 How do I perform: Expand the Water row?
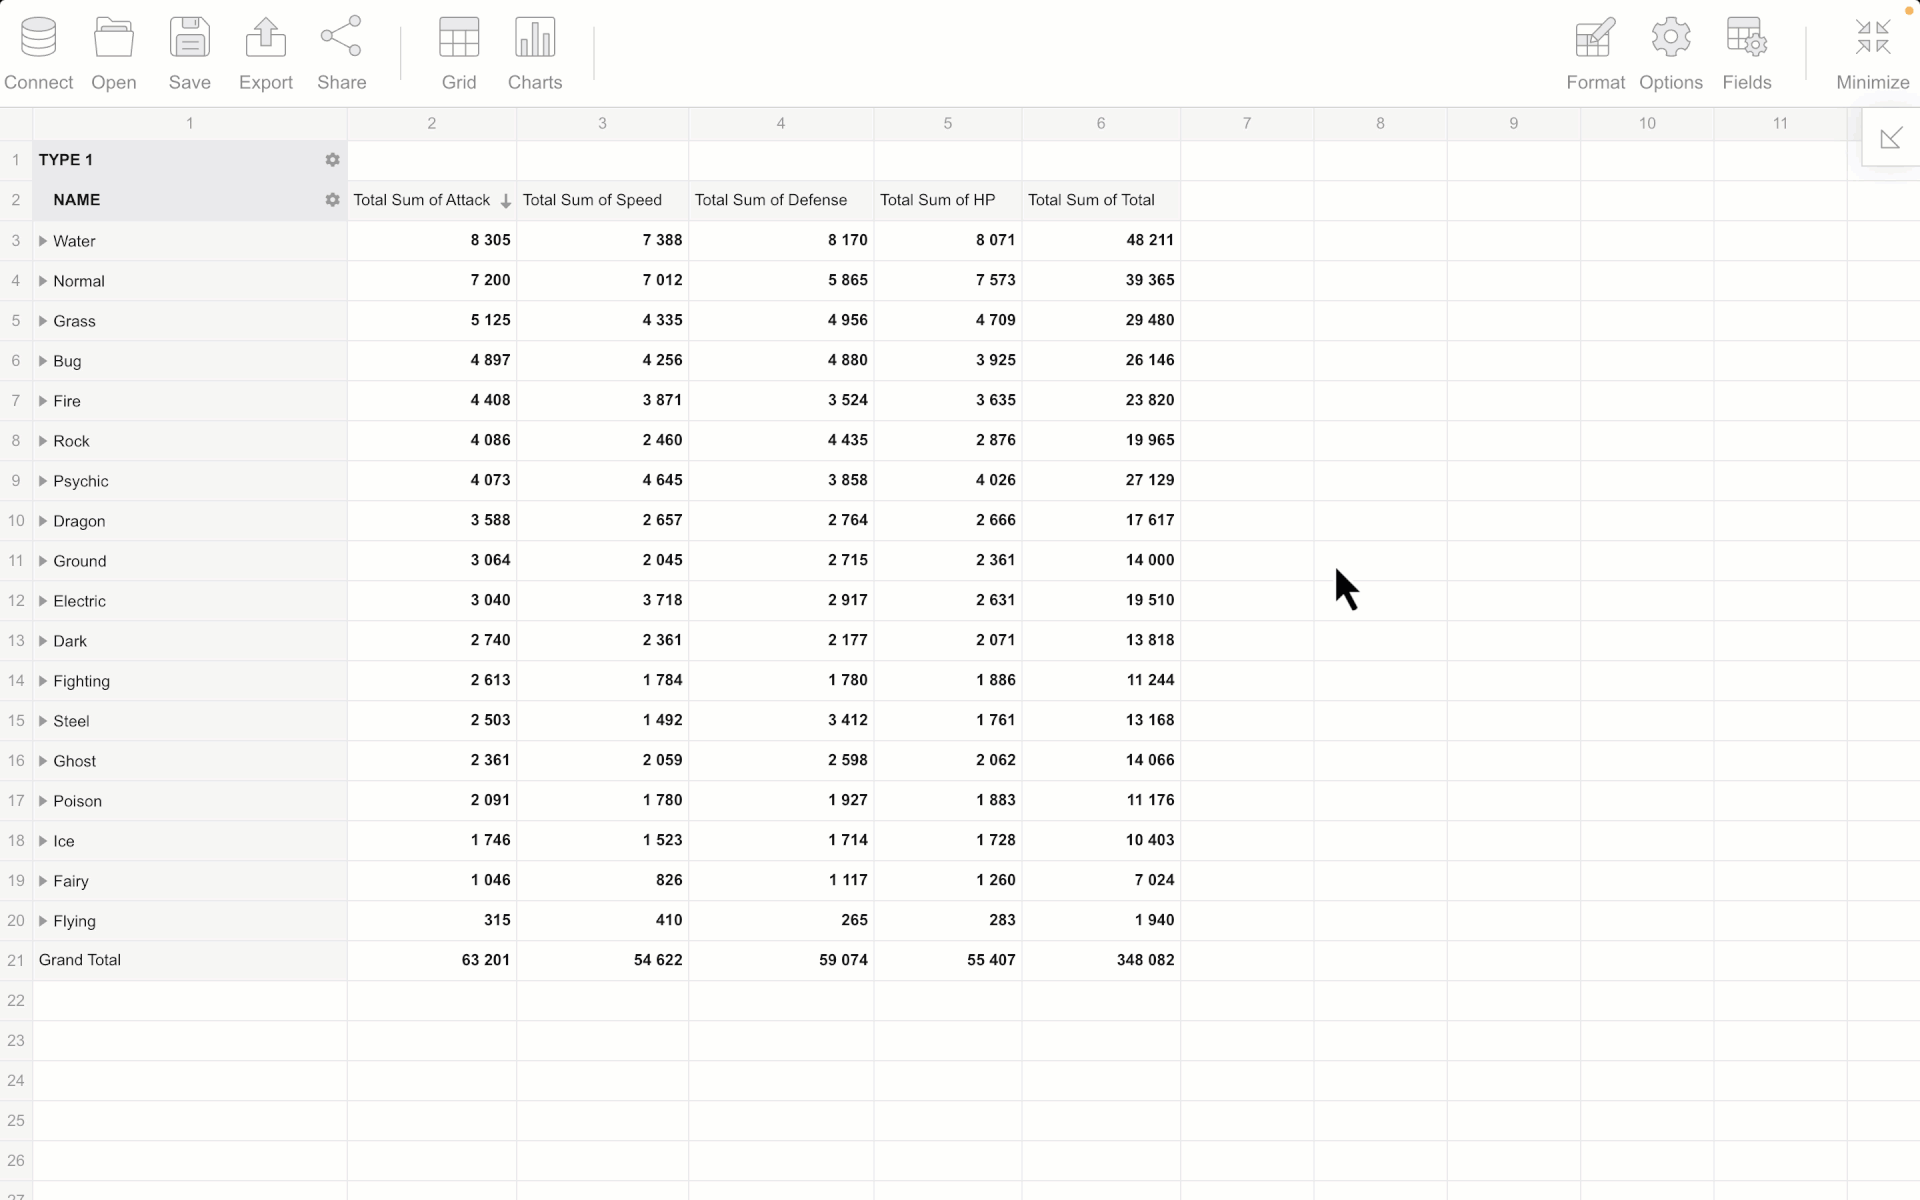pos(43,241)
